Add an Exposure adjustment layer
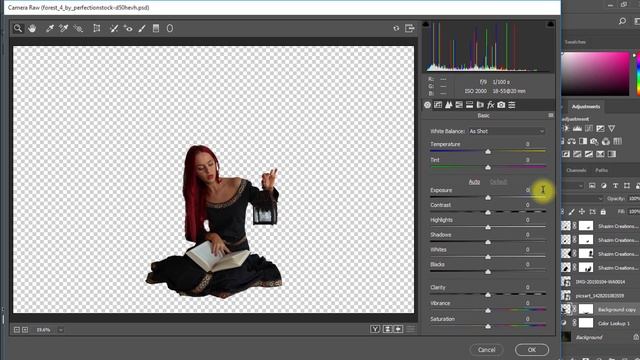This screenshot has width=640, height=360. [600, 129]
